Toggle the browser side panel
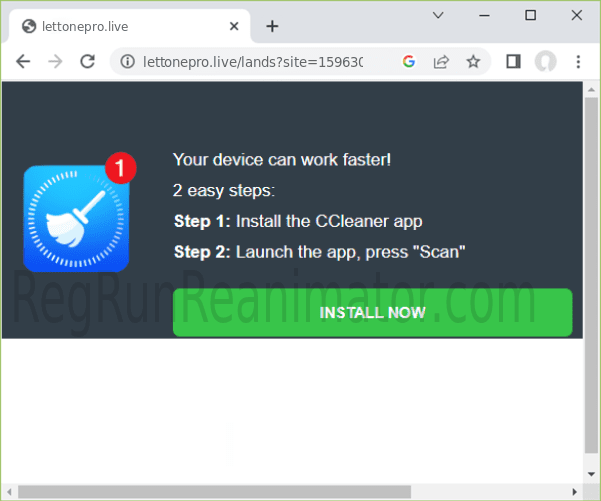Image resolution: width=601 pixels, height=501 pixels. 513,62
